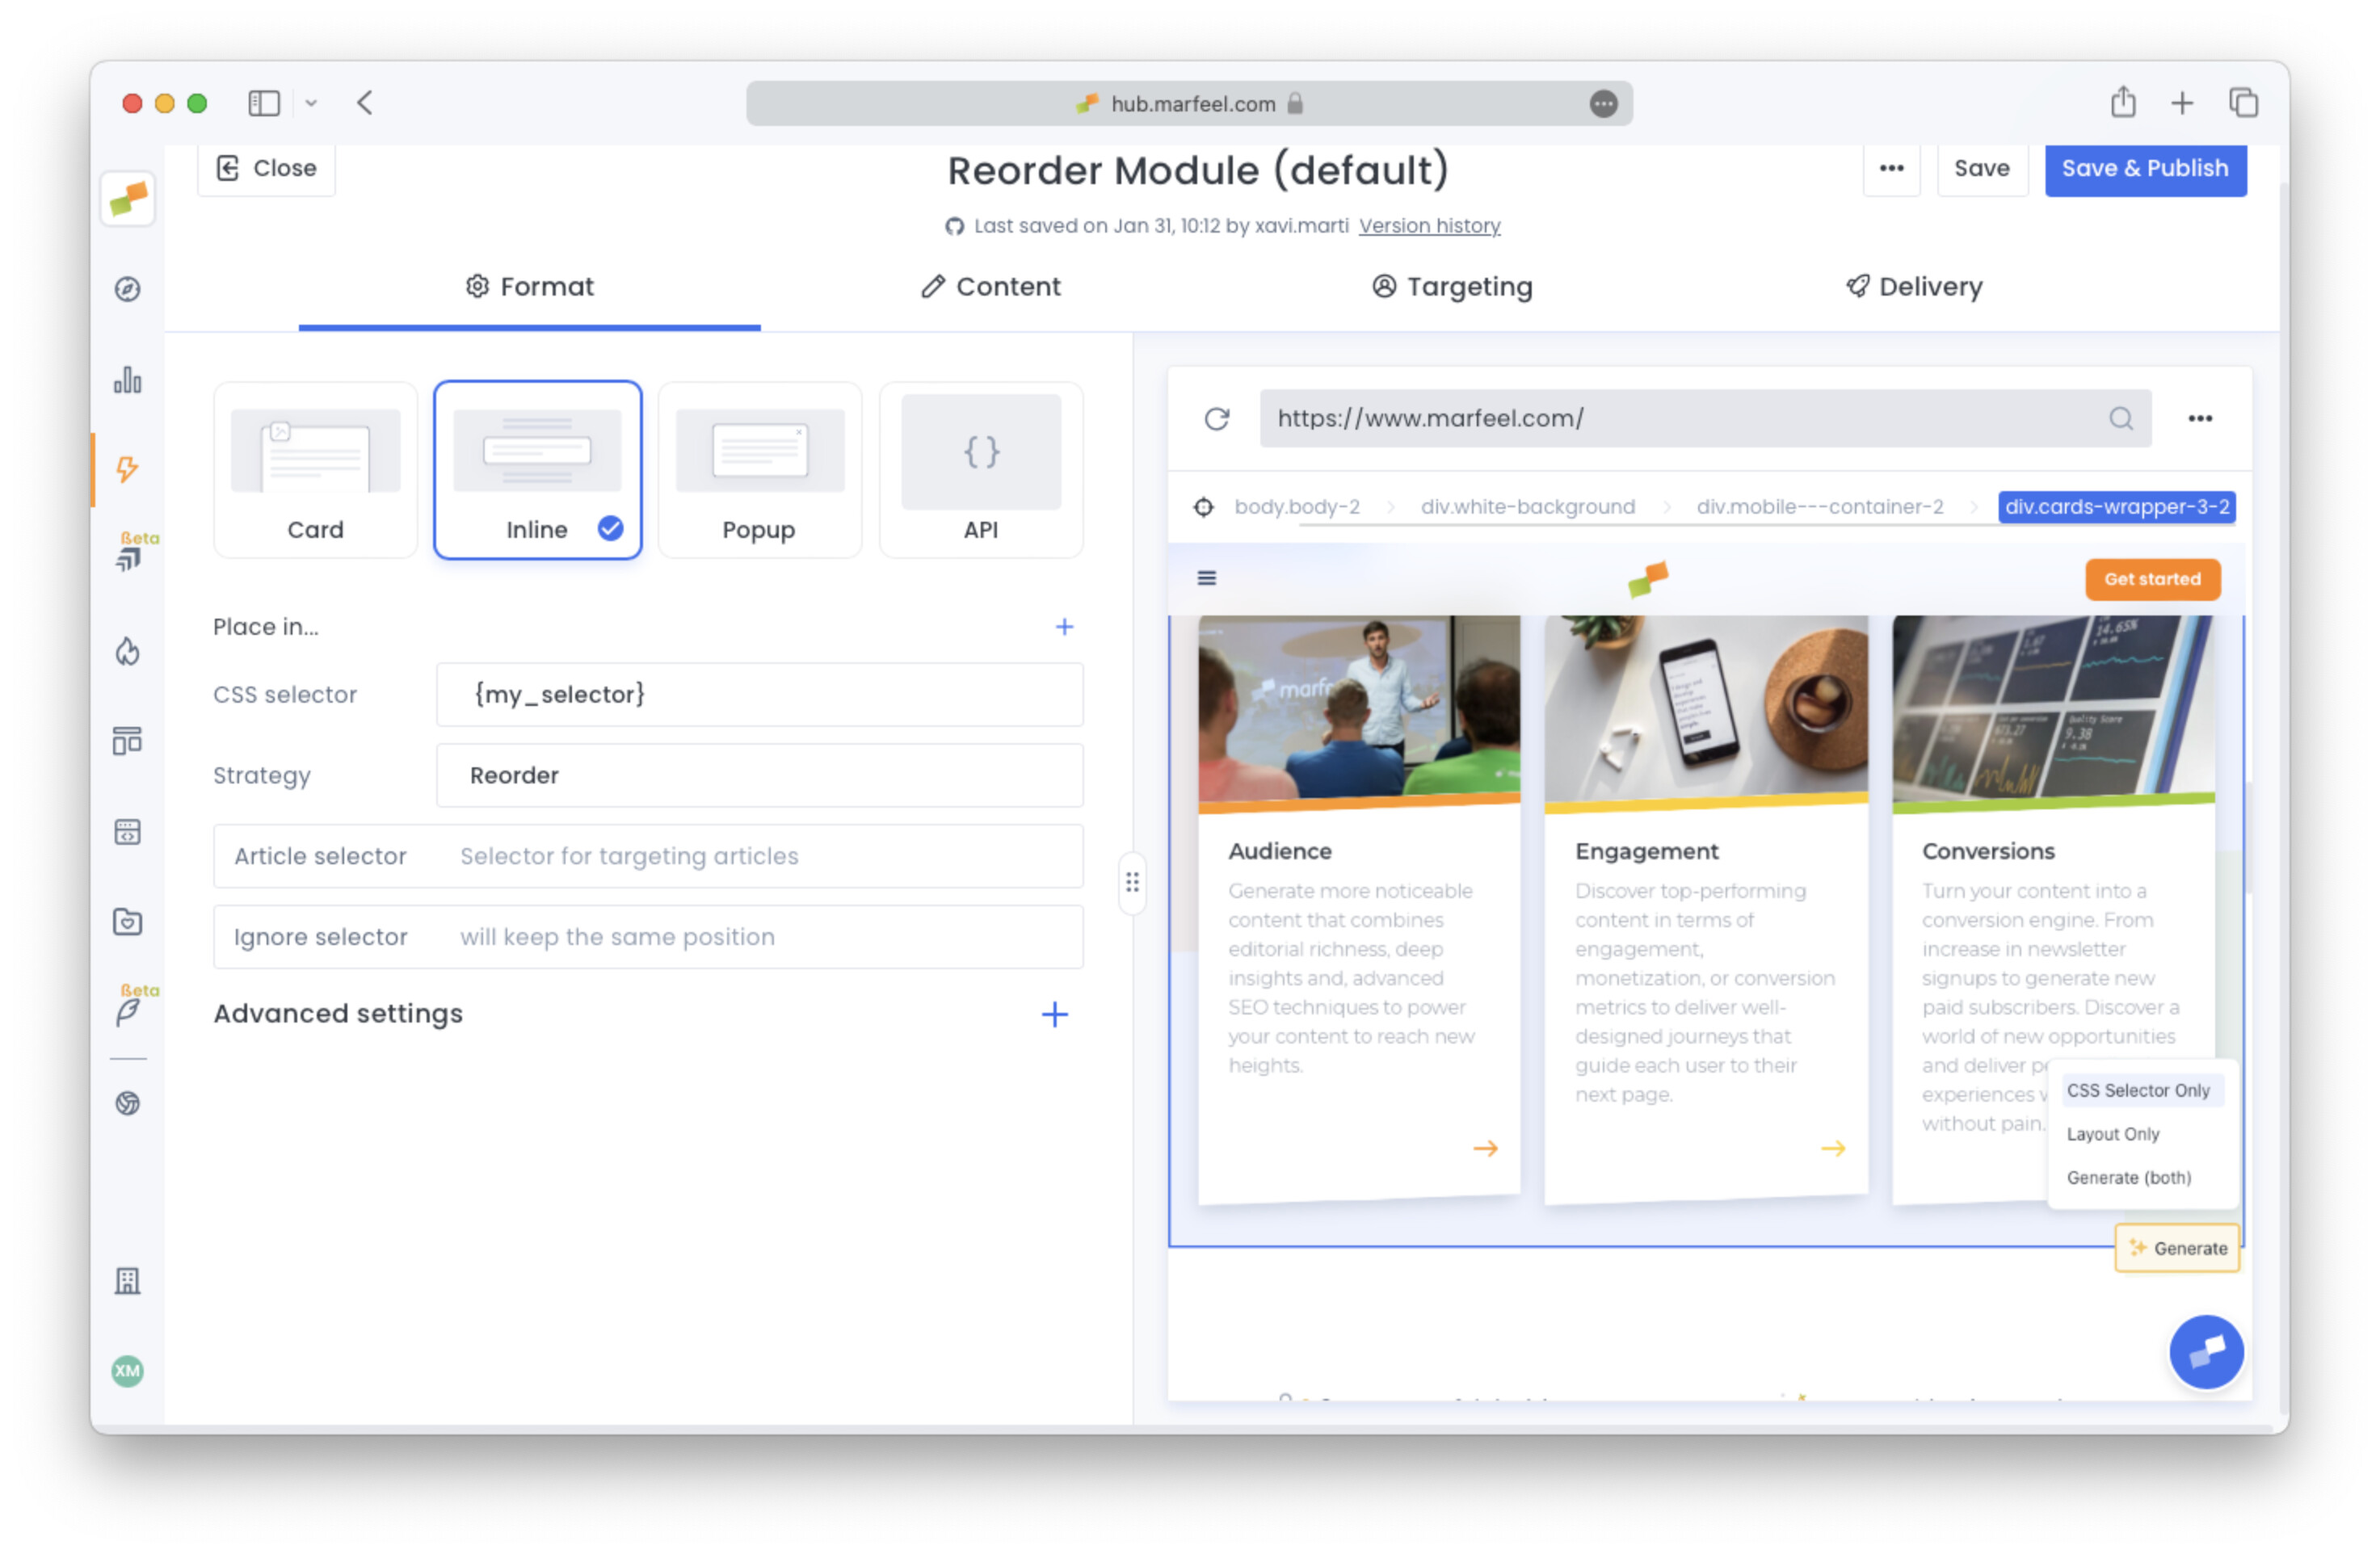This screenshot has height=1554, width=2380.
Task: Open the Version history link
Action: click(x=1429, y=226)
